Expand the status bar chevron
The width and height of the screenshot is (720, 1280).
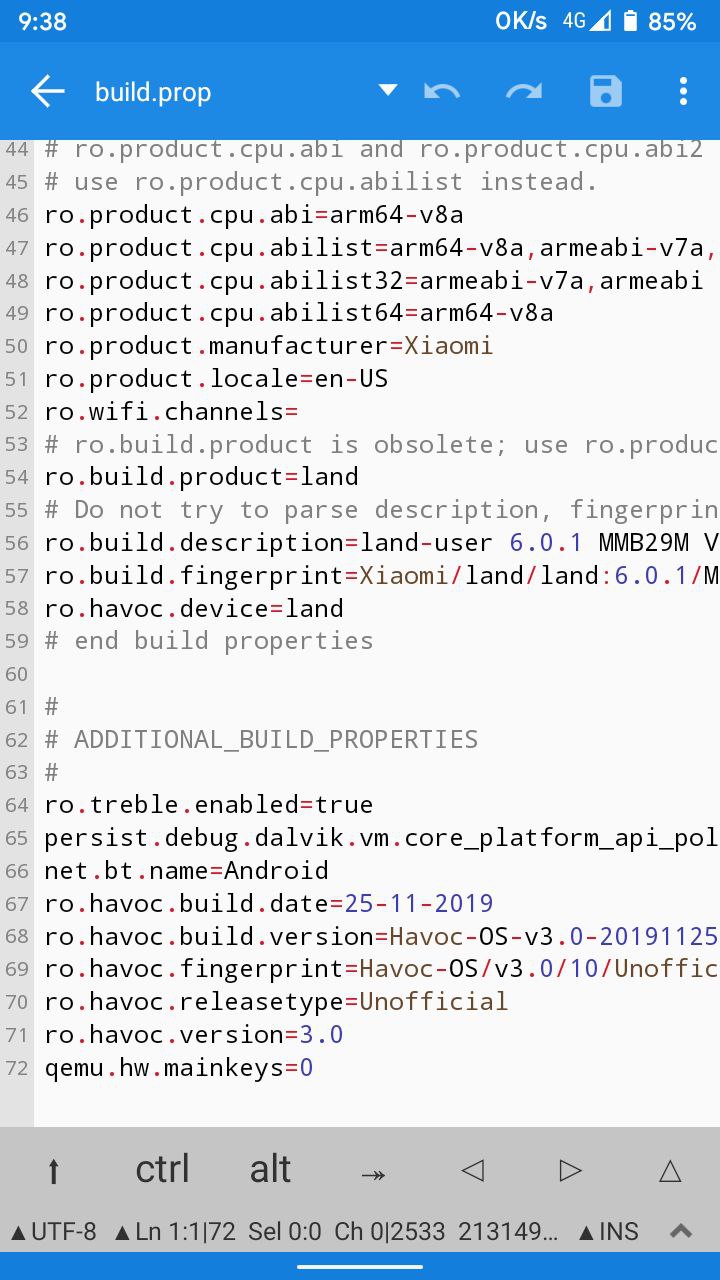point(681,1231)
